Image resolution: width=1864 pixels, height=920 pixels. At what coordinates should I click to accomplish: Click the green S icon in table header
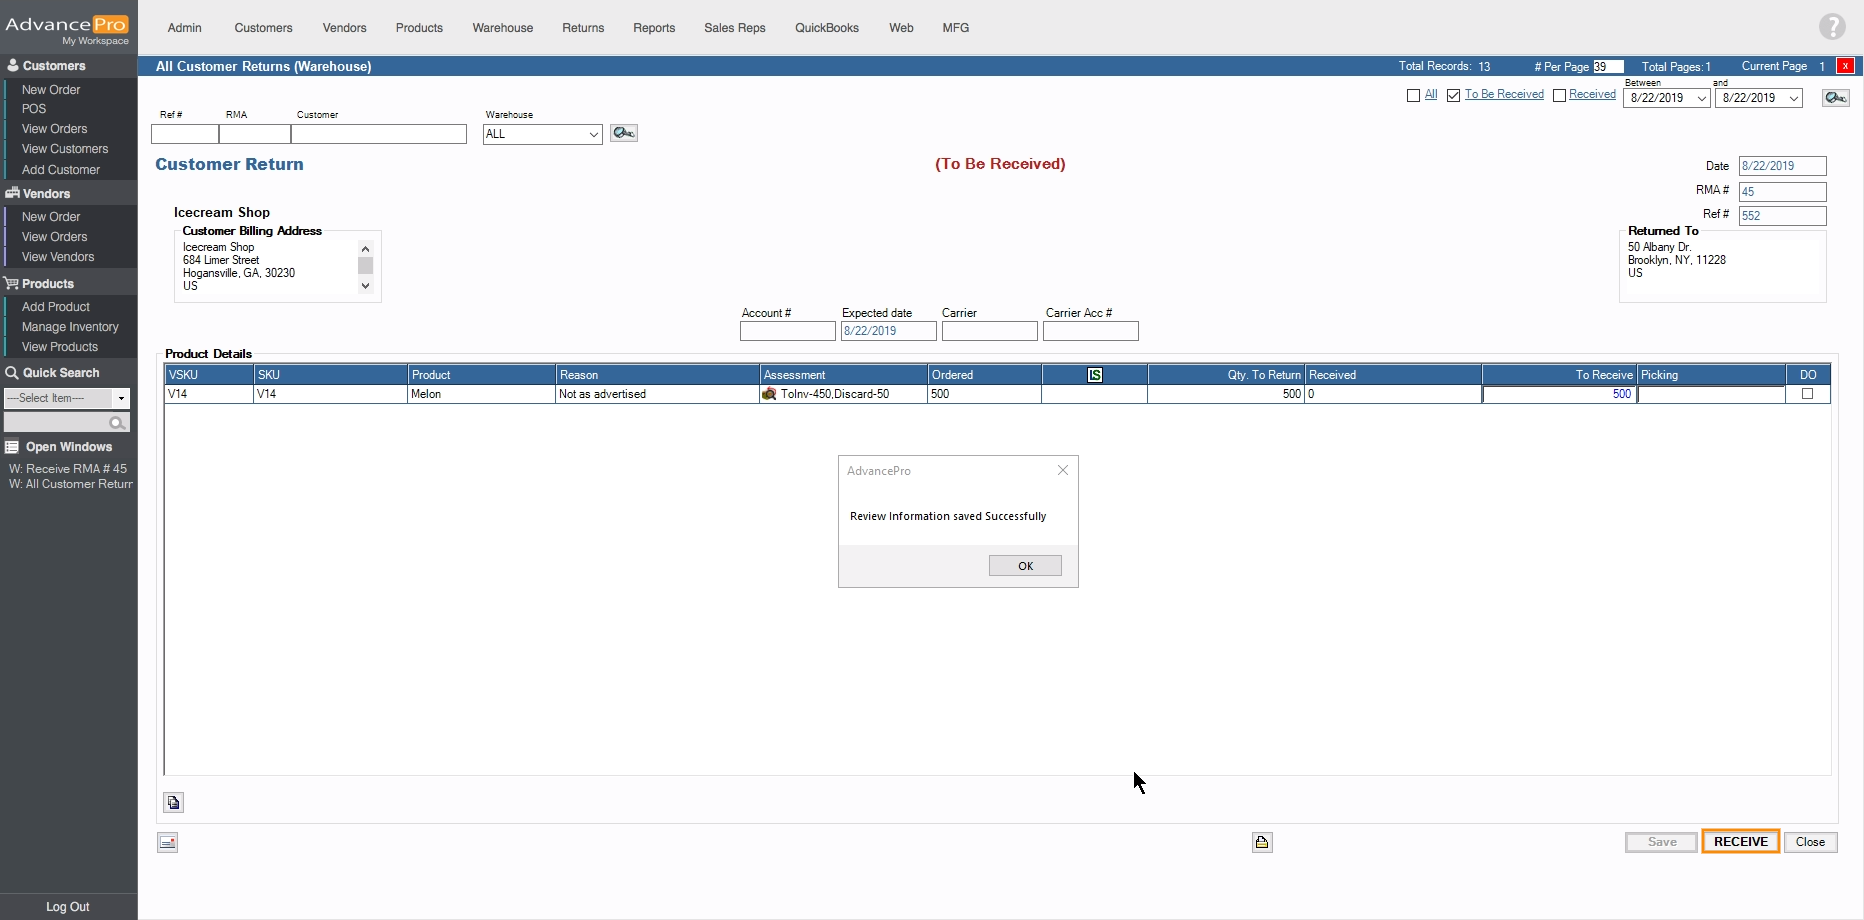pos(1095,375)
